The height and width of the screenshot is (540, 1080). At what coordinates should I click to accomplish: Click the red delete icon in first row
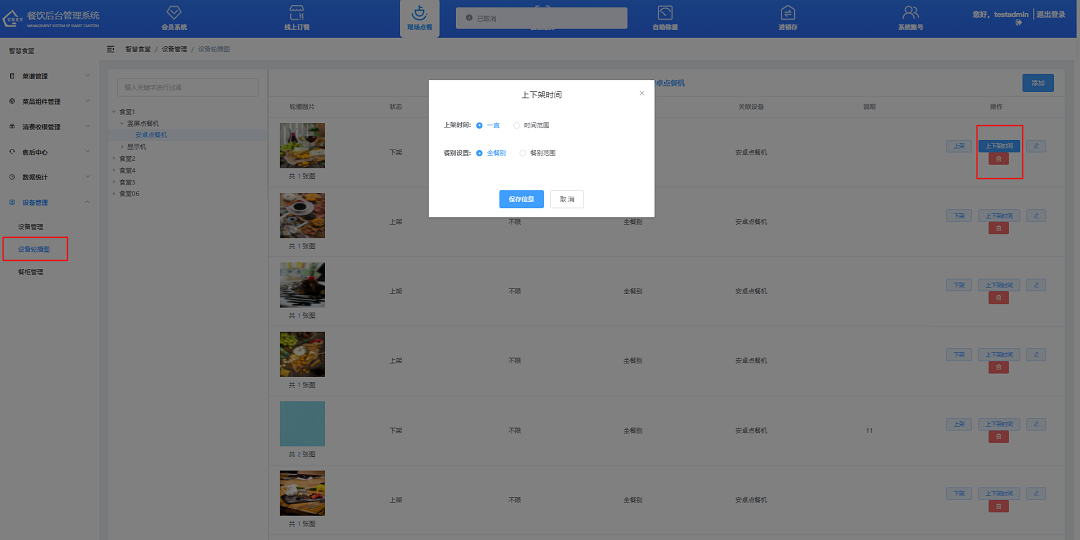point(998,159)
